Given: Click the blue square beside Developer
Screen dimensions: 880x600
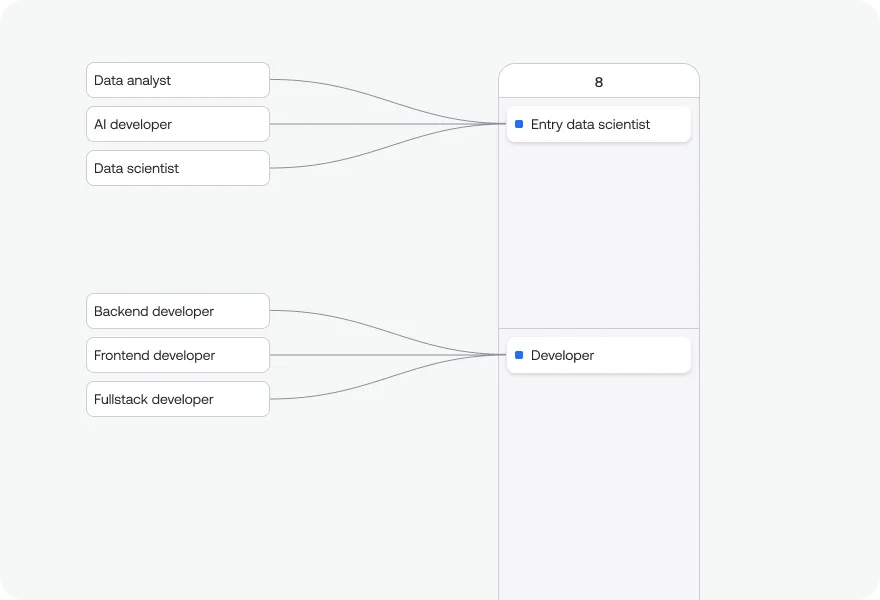Looking at the screenshot, I should tap(519, 355).
